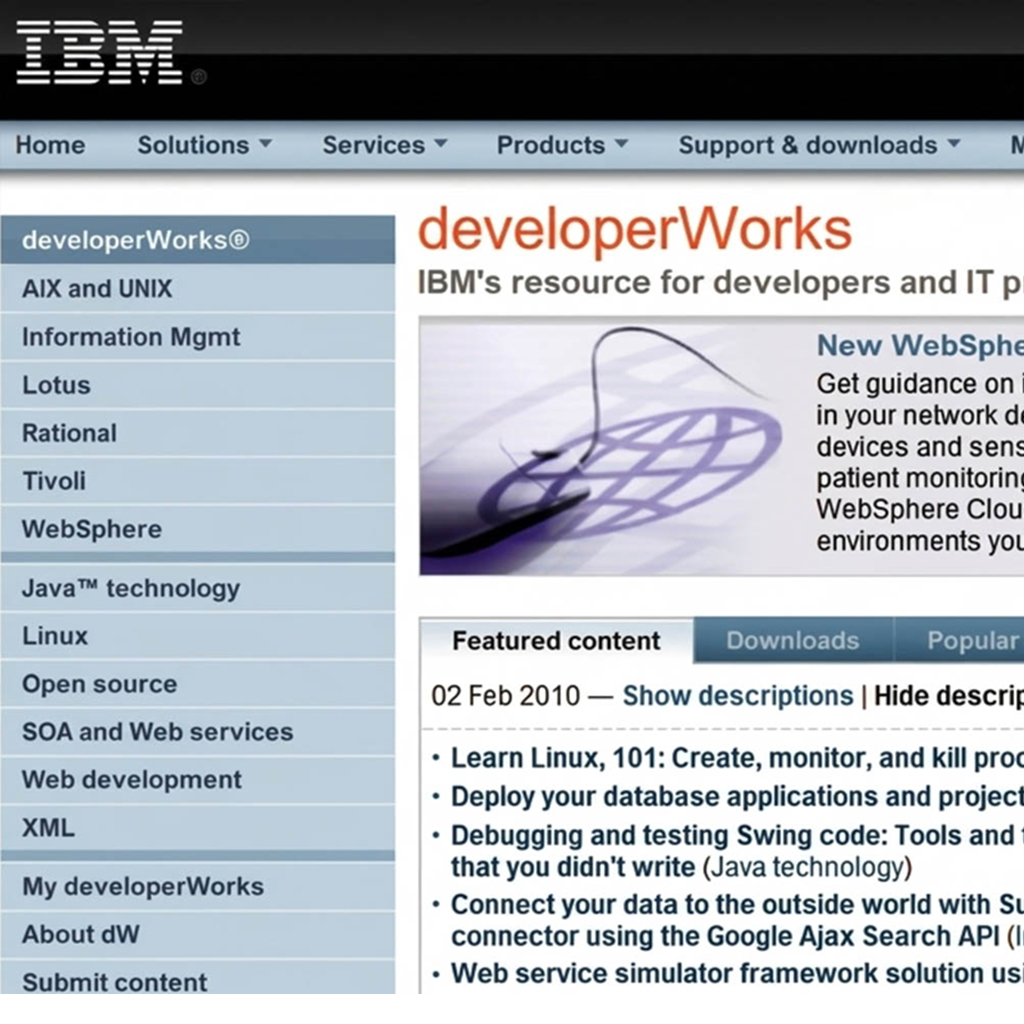Image resolution: width=1024 pixels, height=1024 pixels.
Task: Open the Popular tab
Action: click(x=977, y=640)
